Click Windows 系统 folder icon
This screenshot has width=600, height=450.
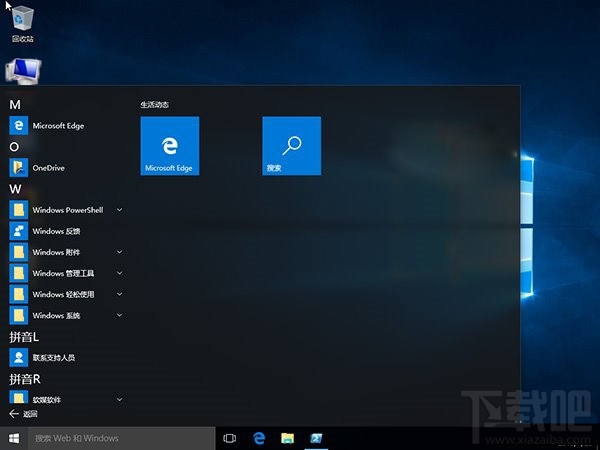click(x=18, y=315)
